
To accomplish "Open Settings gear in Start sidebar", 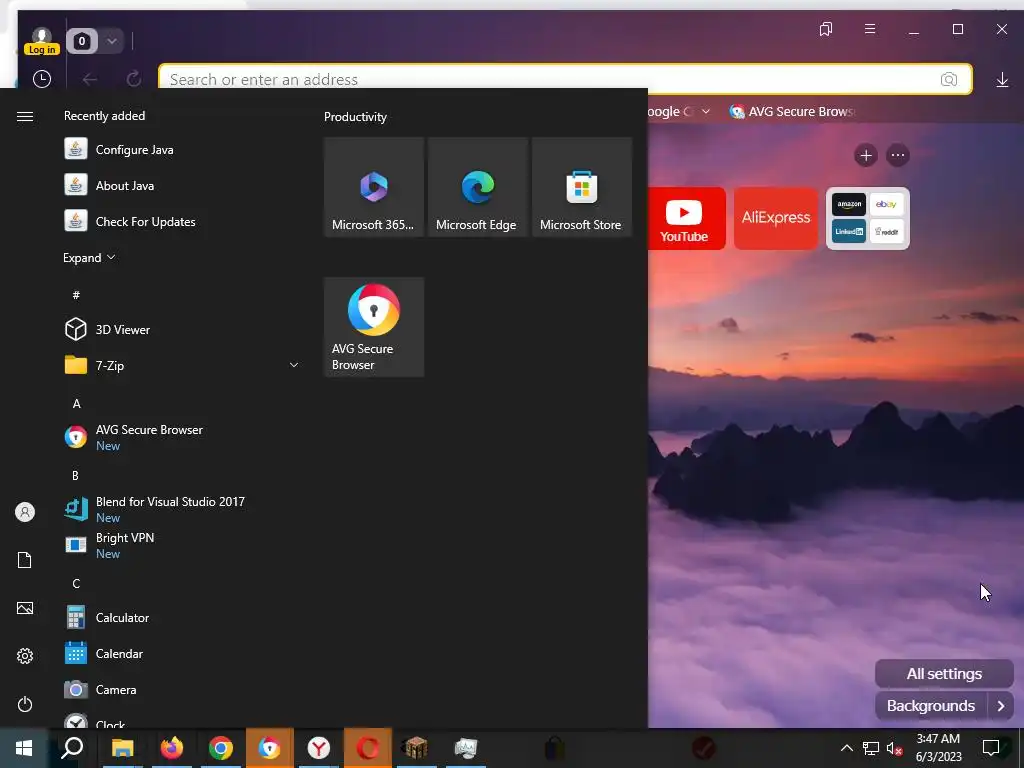I will pos(25,656).
